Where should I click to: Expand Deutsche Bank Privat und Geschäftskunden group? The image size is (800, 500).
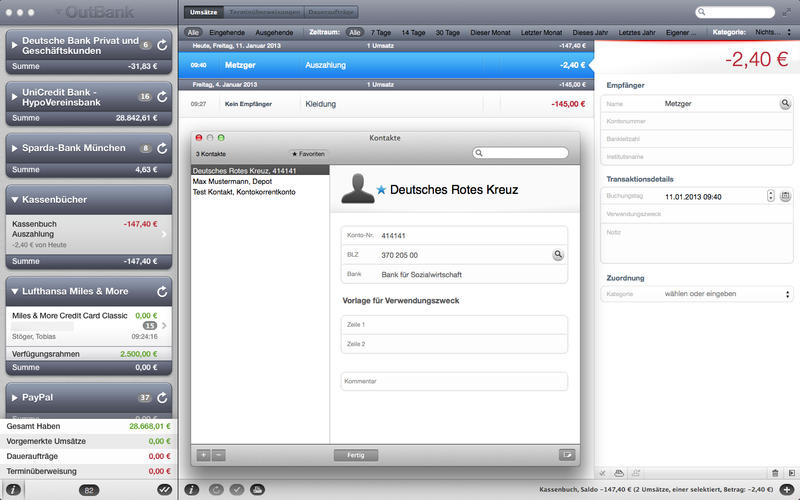(14, 45)
